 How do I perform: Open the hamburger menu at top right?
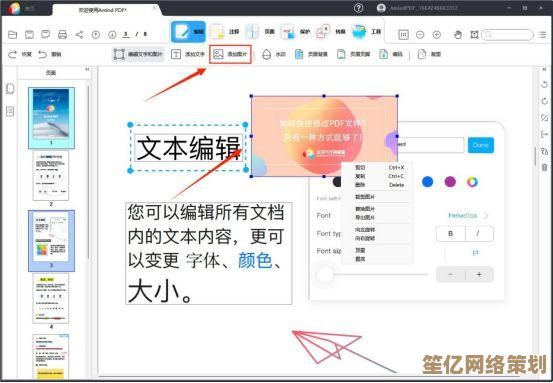coord(542,35)
